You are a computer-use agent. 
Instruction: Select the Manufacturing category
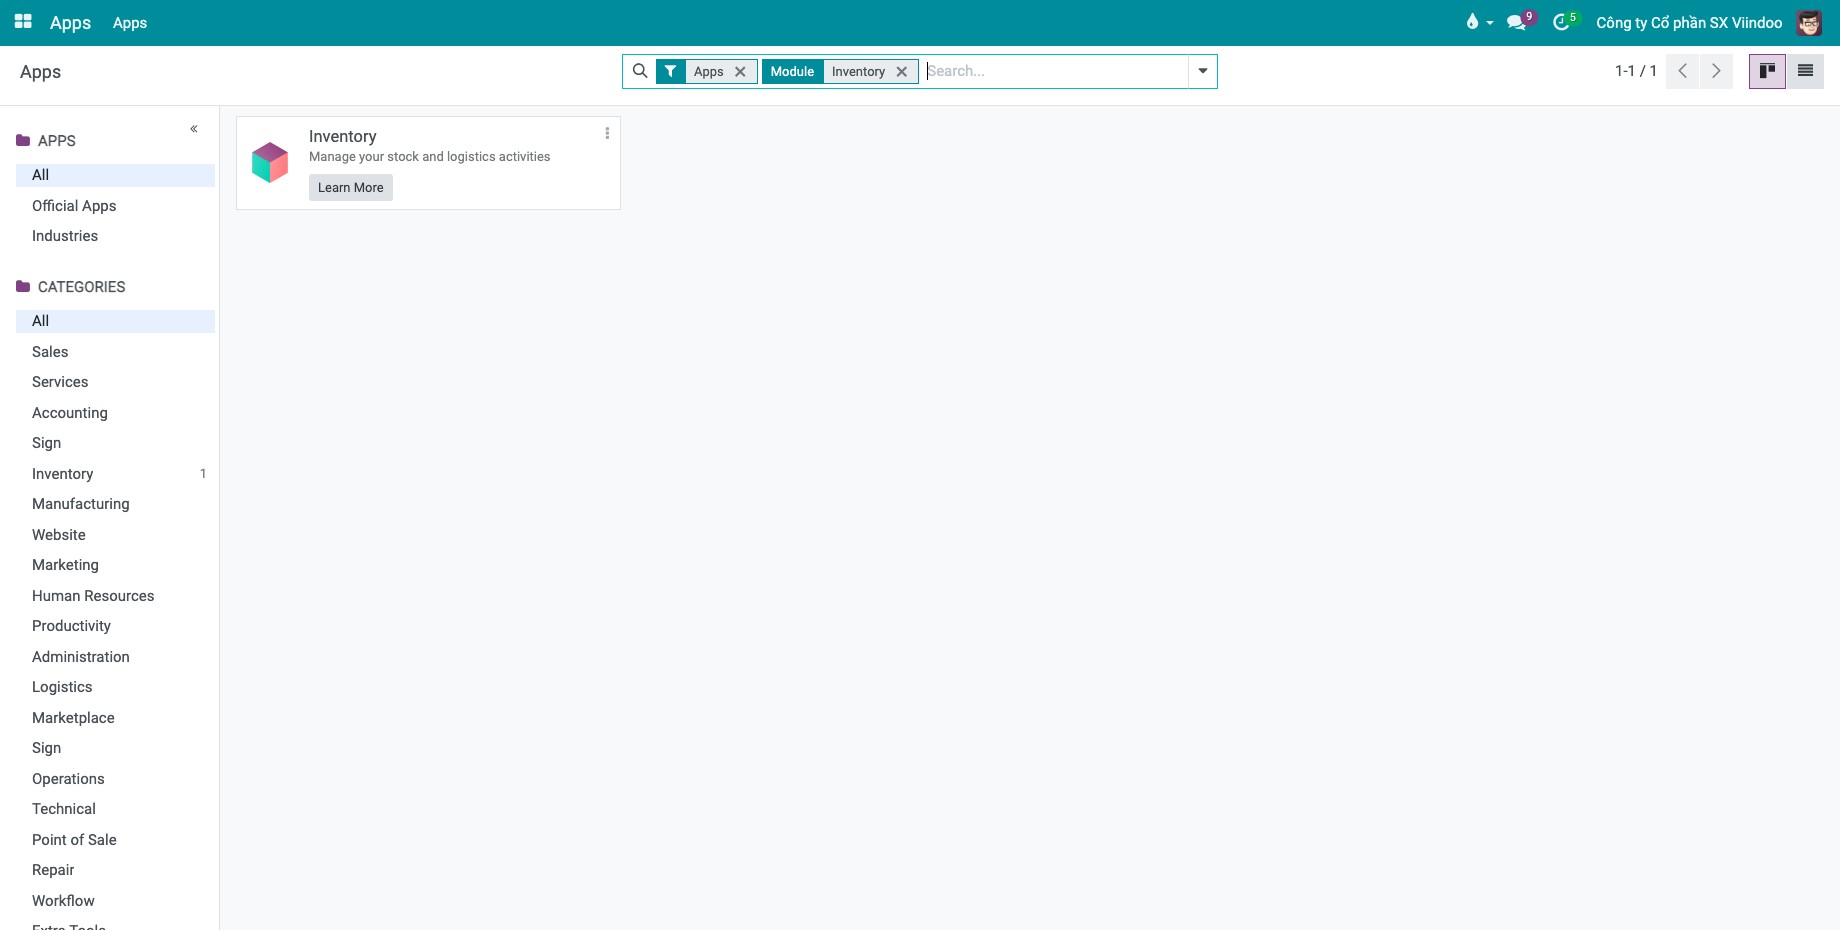(115, 504)
